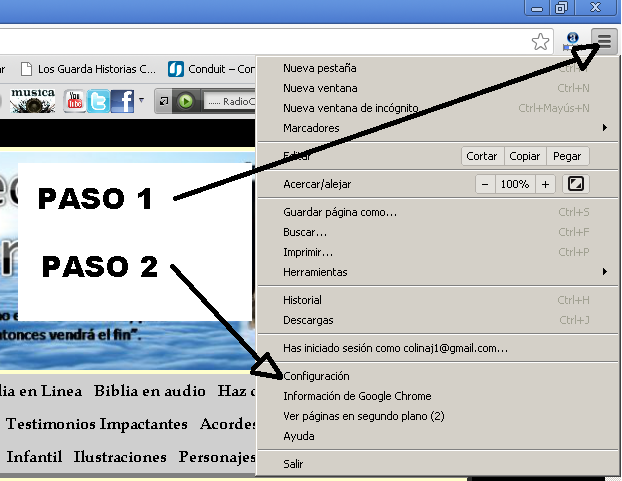Open the Facebook toolbar icon
The width and height of the screenshot is (622, 481).
click(x=122, y=101)
